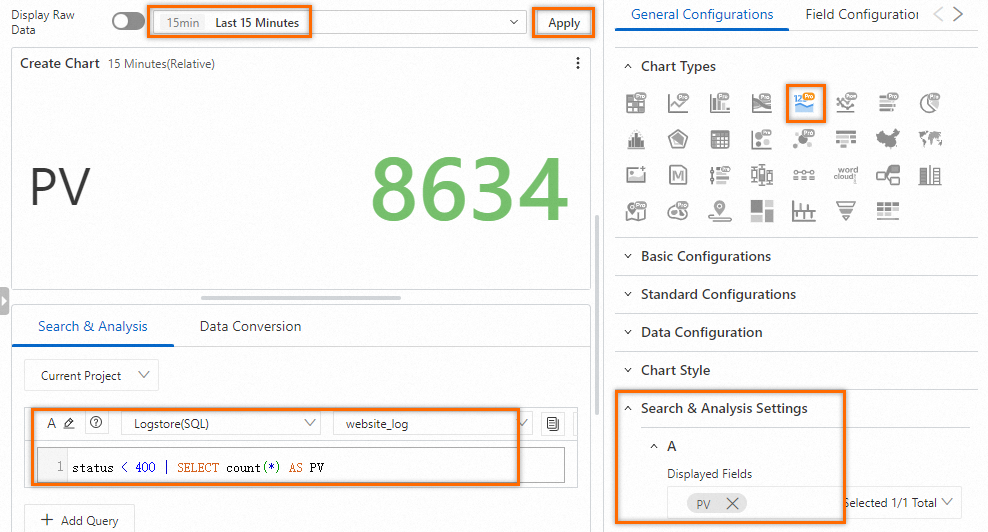Click the tab strip right arrow
988x532 pixels.
pyautogui.click(x=958, y=14)
